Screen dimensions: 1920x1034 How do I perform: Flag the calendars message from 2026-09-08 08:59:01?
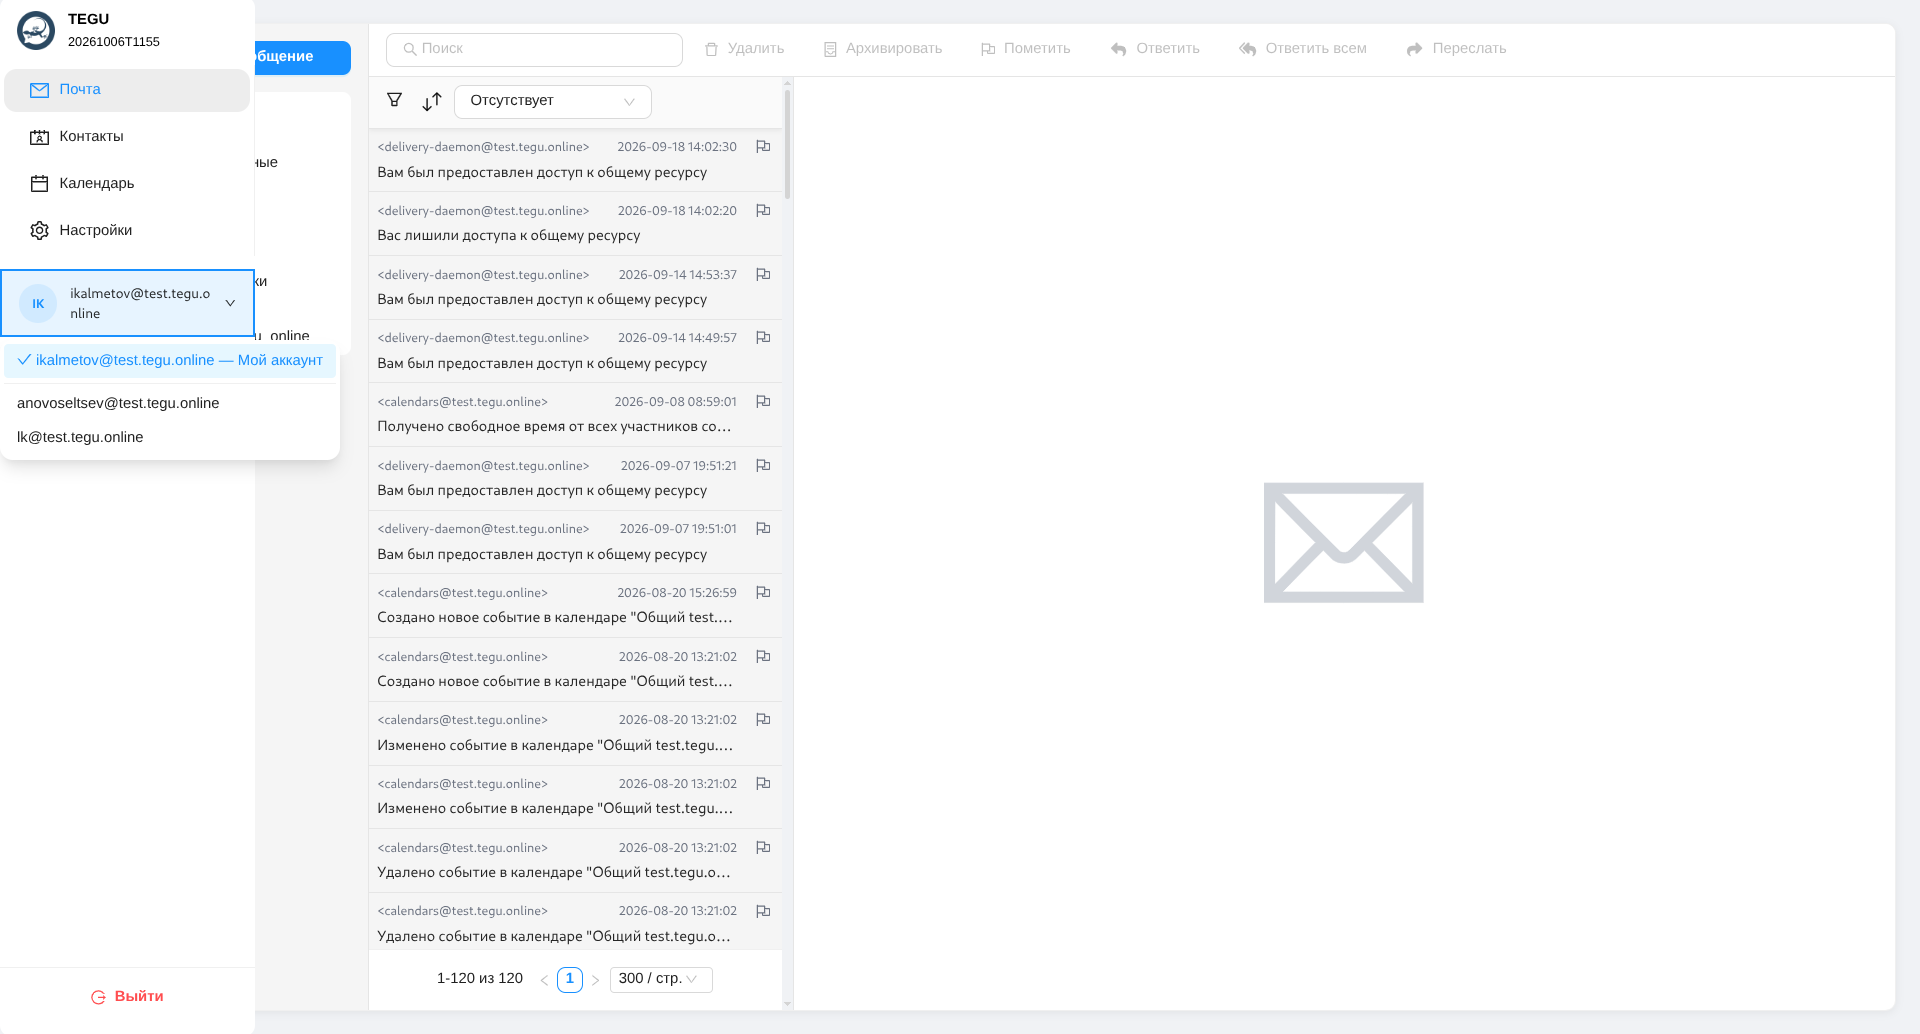tap(763, 402)
